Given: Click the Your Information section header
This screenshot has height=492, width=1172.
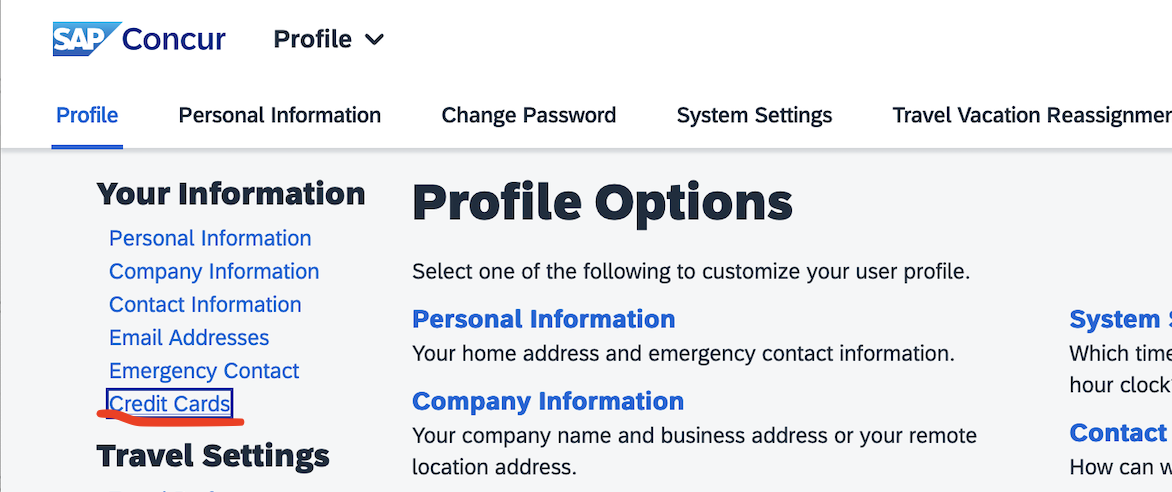Looking at the screenshot, I should (231, 194).
